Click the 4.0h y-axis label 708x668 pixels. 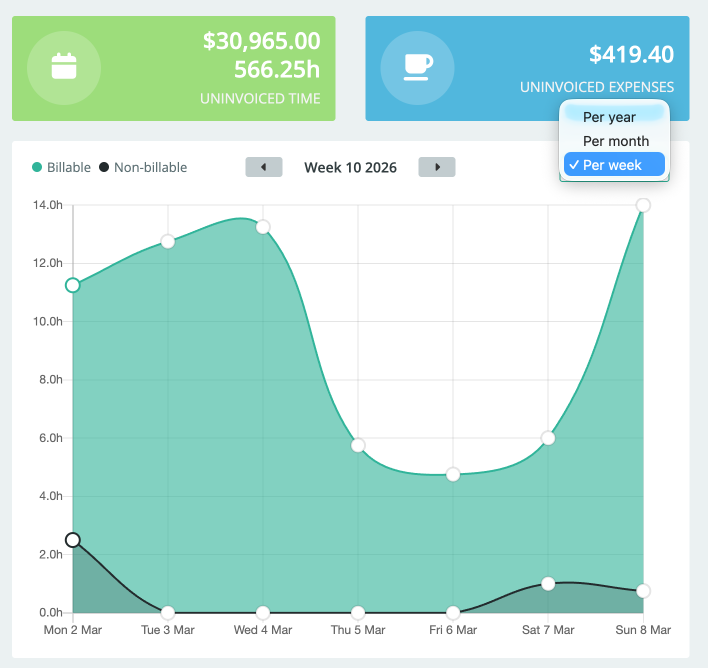pyautogui.click(x=51, y=496)
